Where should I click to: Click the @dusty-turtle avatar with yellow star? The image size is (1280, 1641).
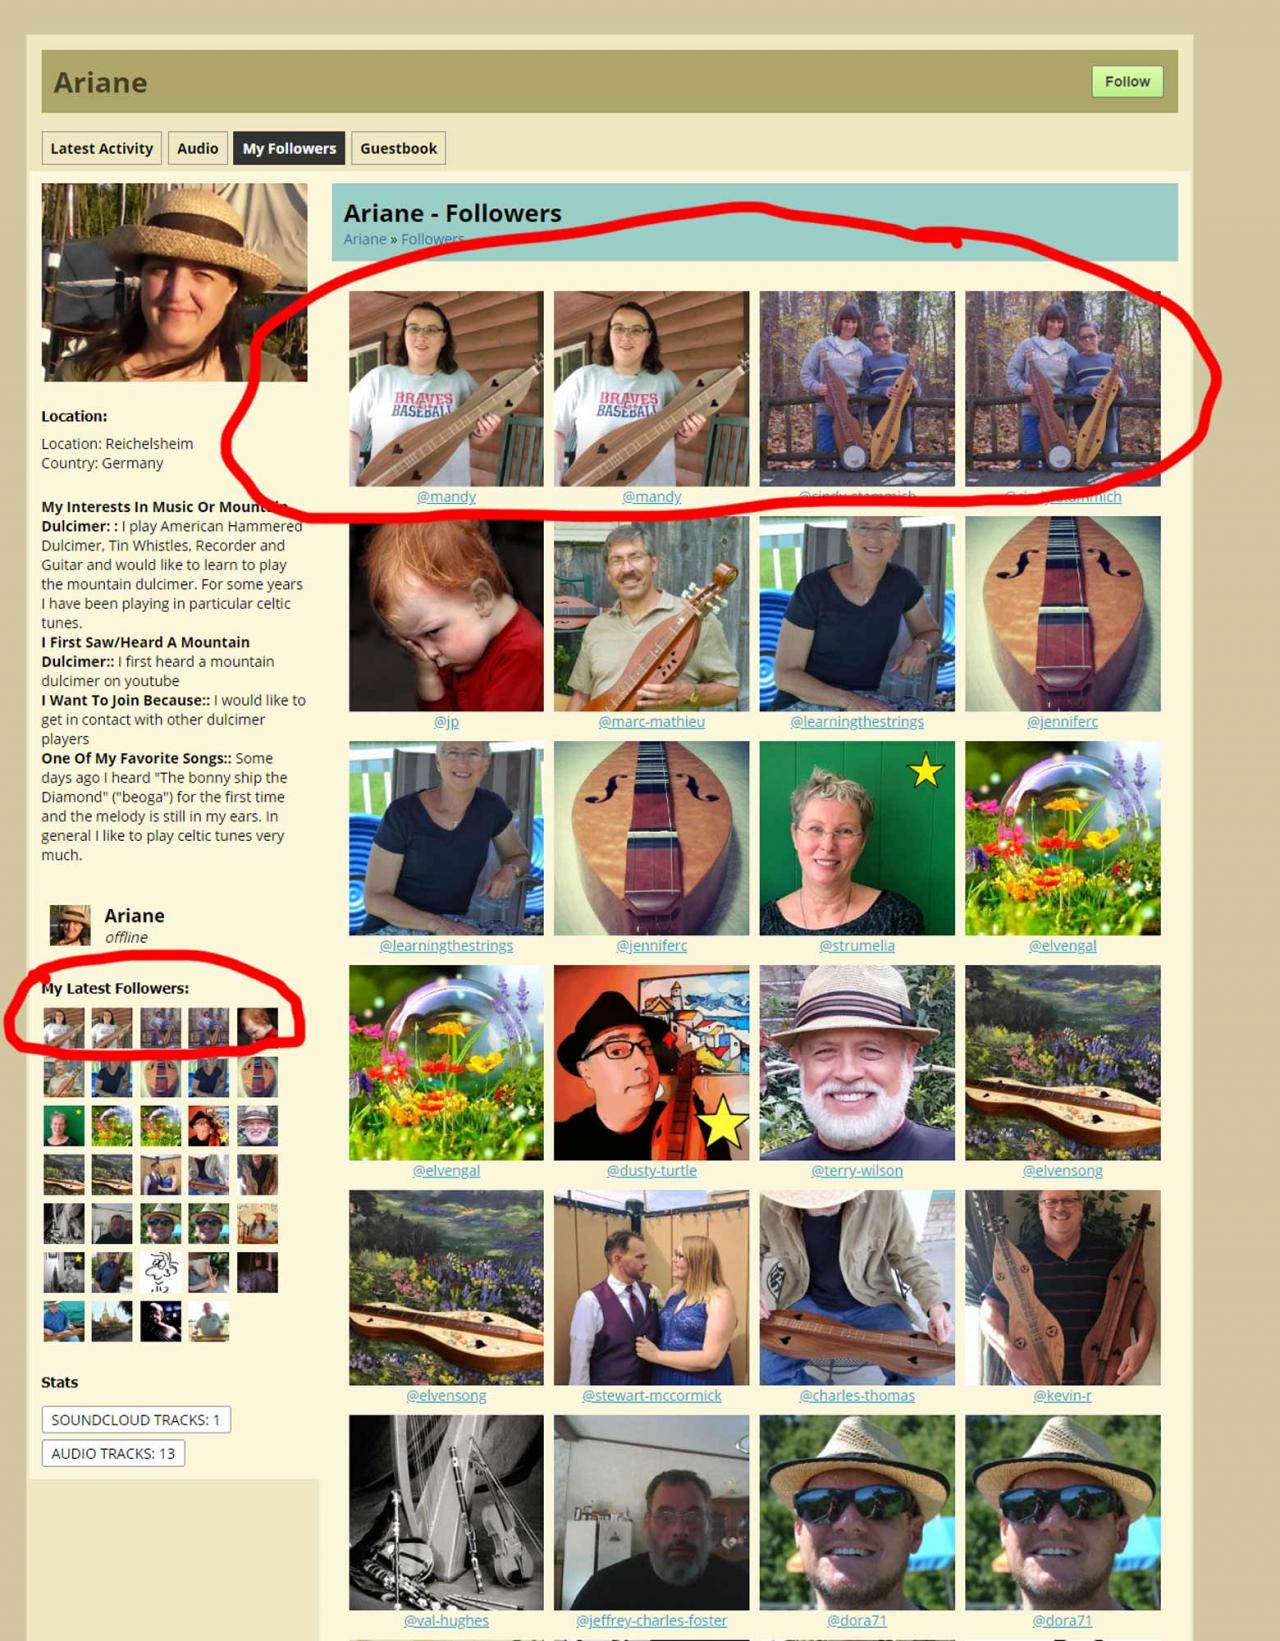651,1062
